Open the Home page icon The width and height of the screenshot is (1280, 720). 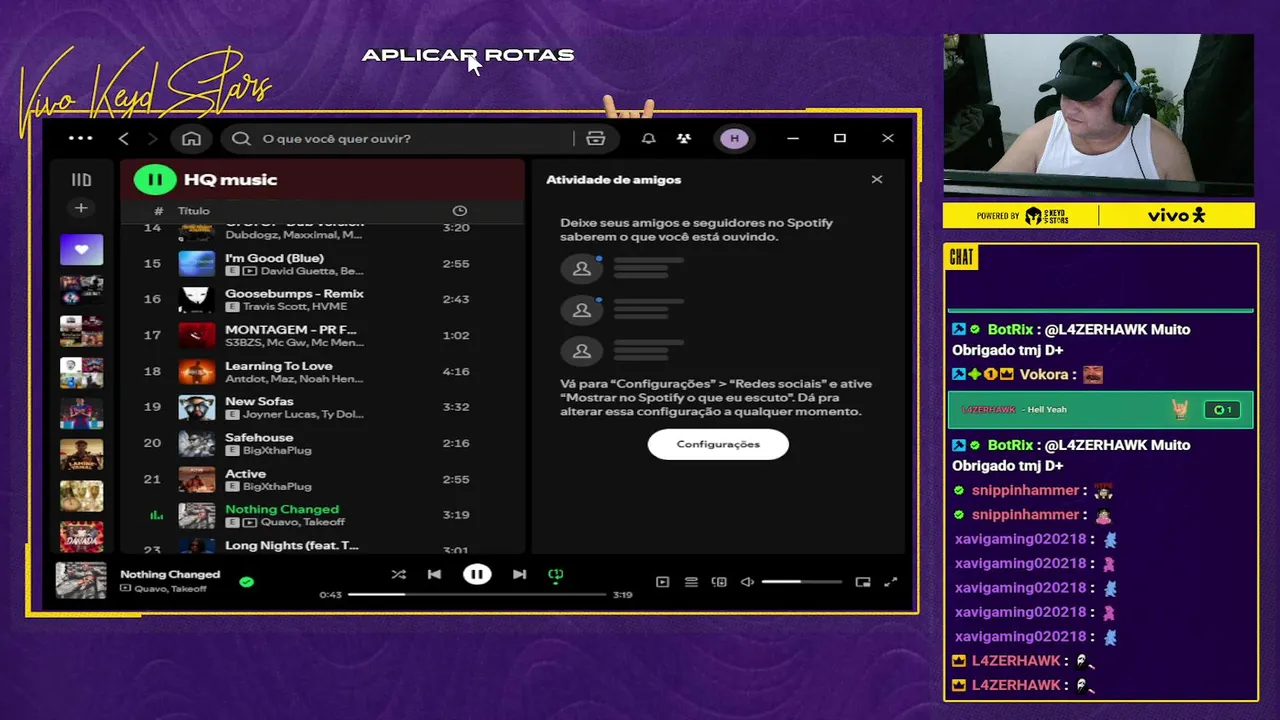(191, 138)
